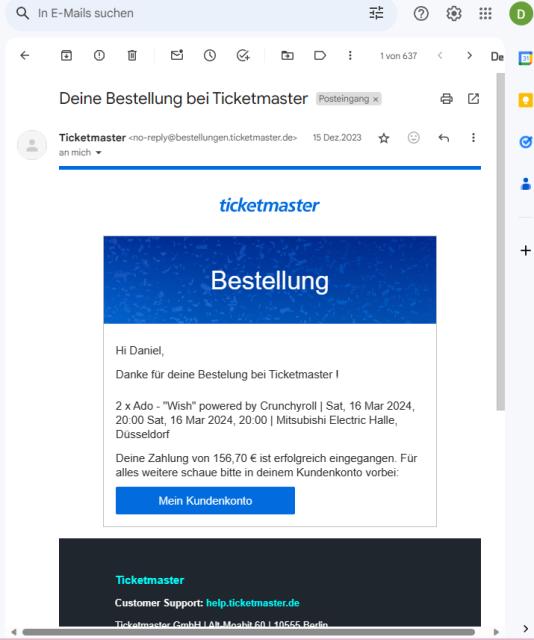Click the vertical scrollbar thumb

[x=501, y=242]
